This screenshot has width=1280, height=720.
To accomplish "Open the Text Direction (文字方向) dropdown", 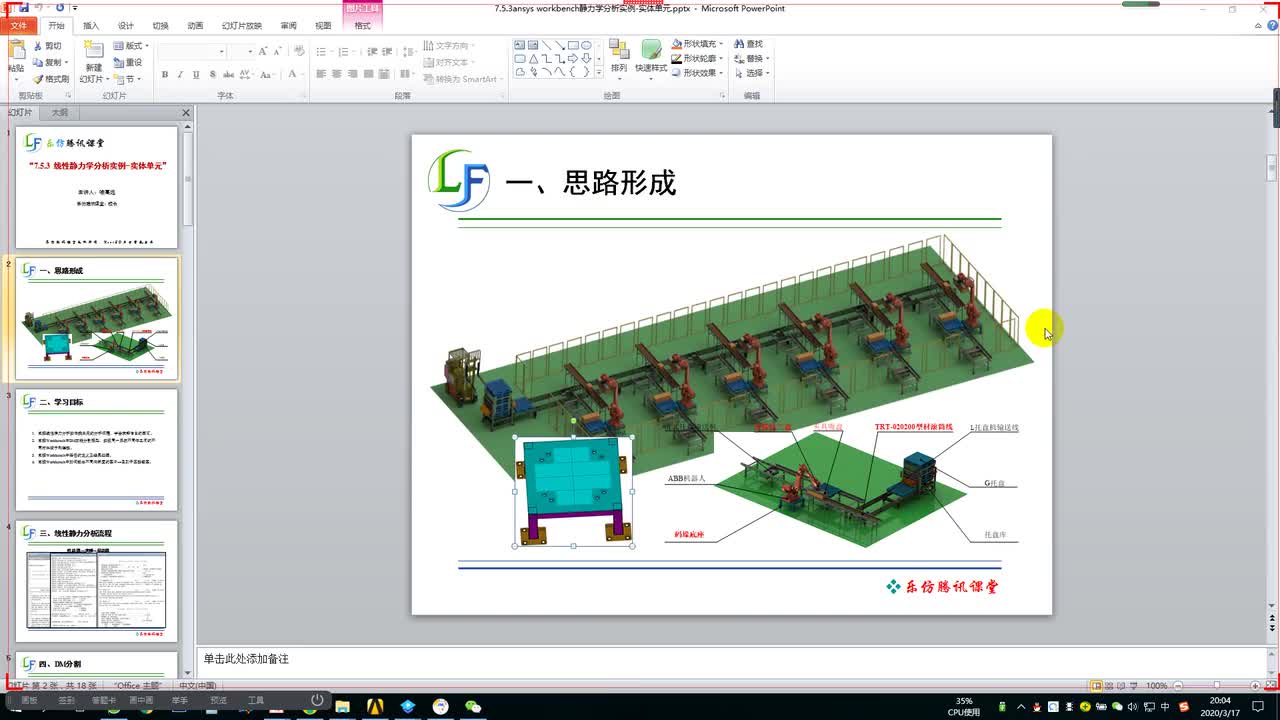I will (x=448, y=46).
